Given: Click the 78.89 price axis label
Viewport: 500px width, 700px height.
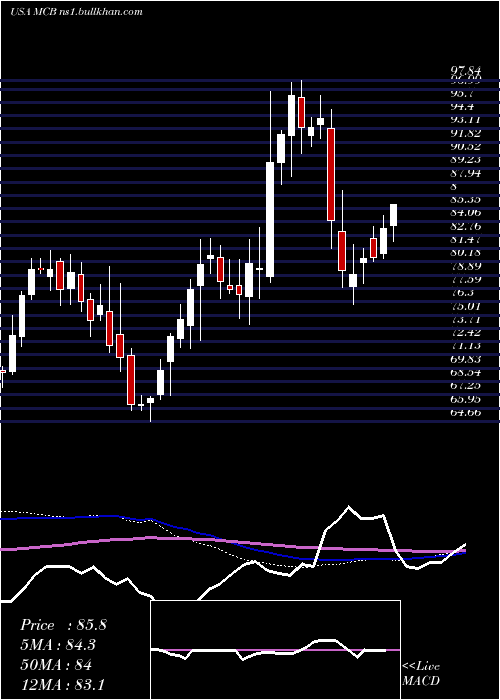Looking at the screenshot, I should 467,266.
